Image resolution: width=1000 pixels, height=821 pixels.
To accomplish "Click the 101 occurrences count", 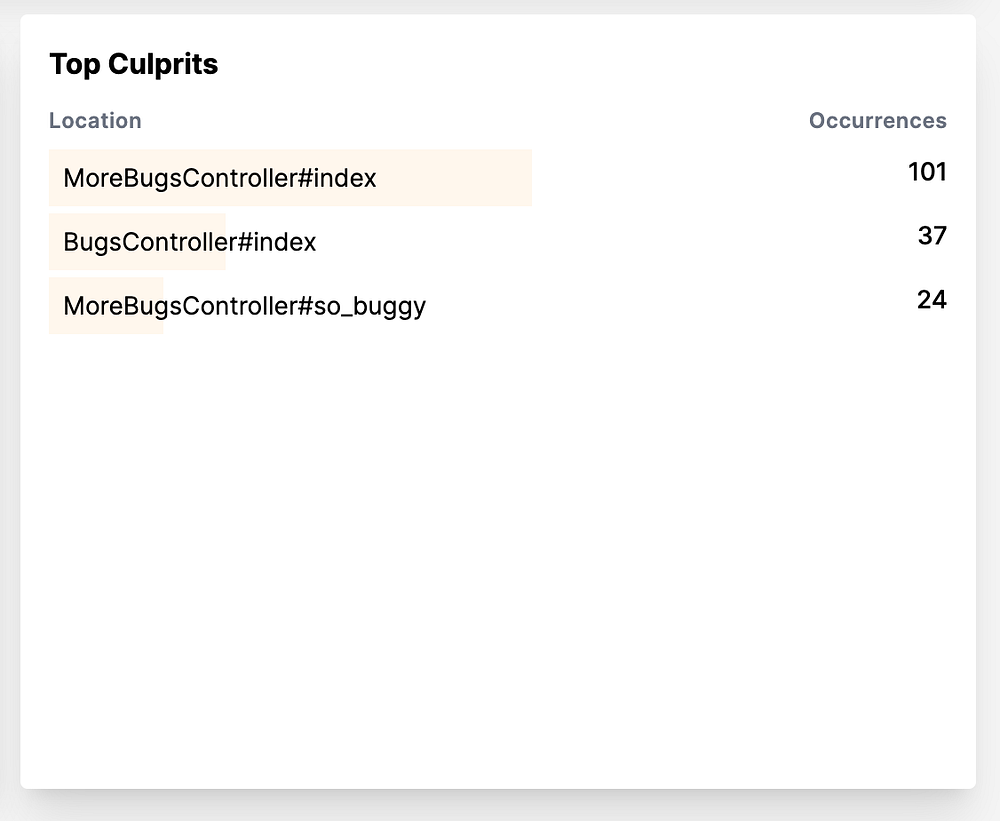I will 927,172.
